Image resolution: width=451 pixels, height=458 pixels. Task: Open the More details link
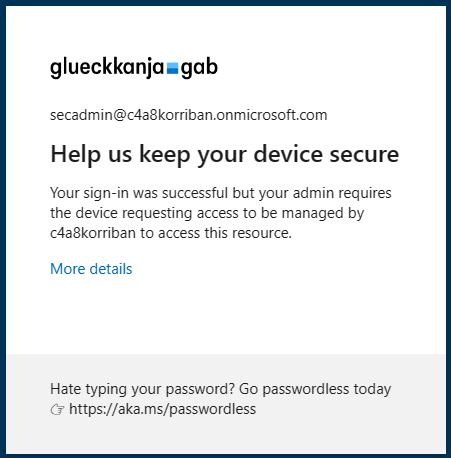[x=91, y=269]
